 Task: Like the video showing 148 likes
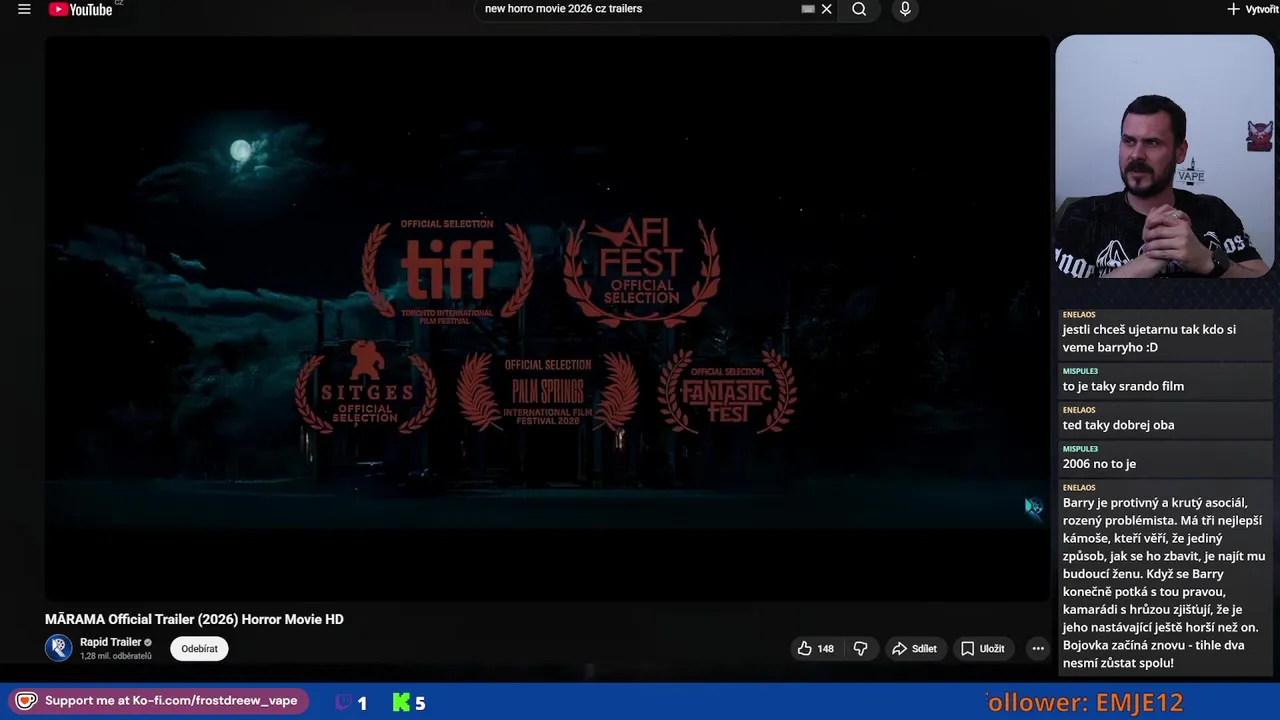coord(815,649)
